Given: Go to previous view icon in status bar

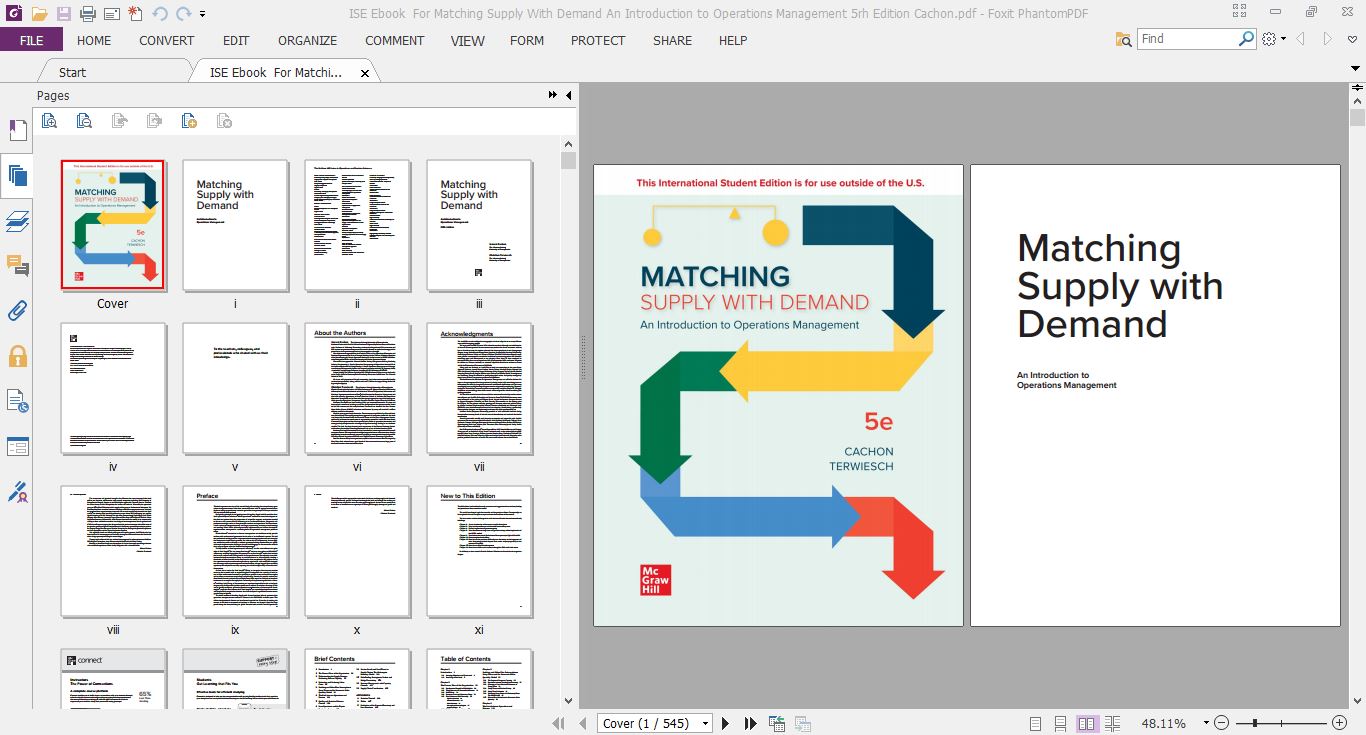Looking at the screenshot, I should tap(777, 723).
